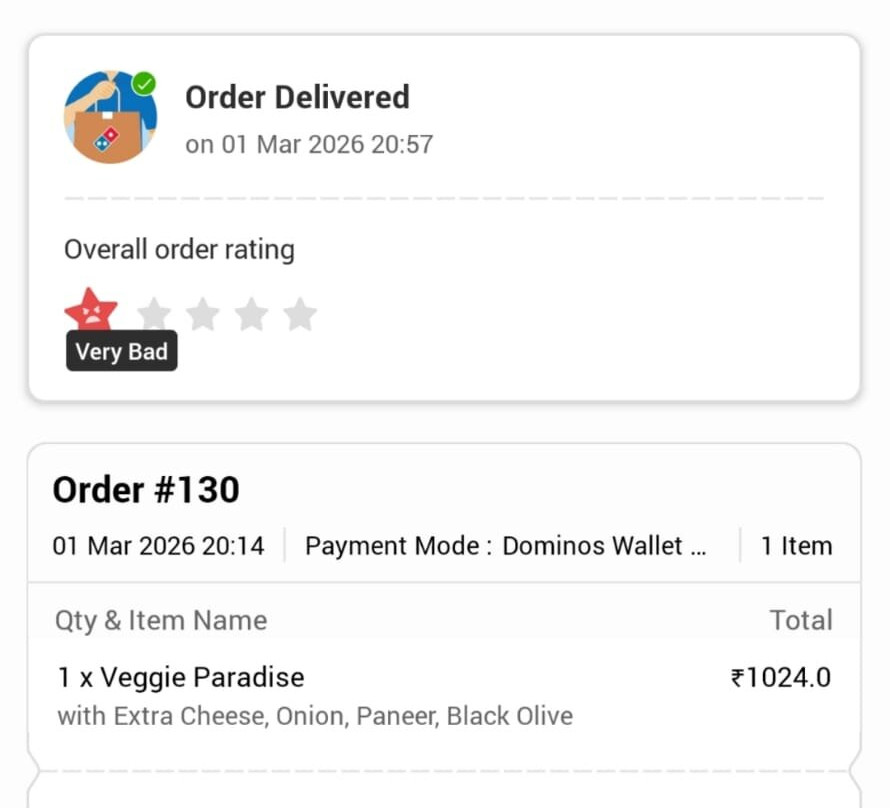890x808 pixels.
Task: Tap the Qty & Item Name column header
Action: (x=161, y=620)
